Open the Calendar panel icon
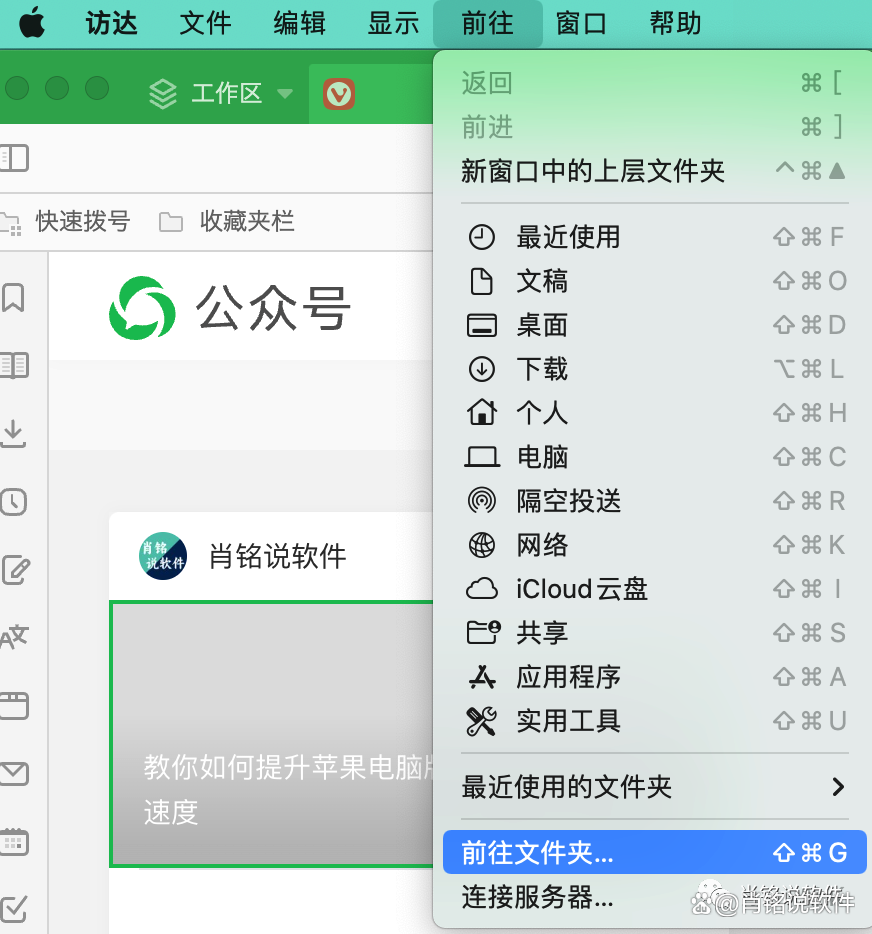This screenshot has height=934, width=872. (x=13, y=841)
